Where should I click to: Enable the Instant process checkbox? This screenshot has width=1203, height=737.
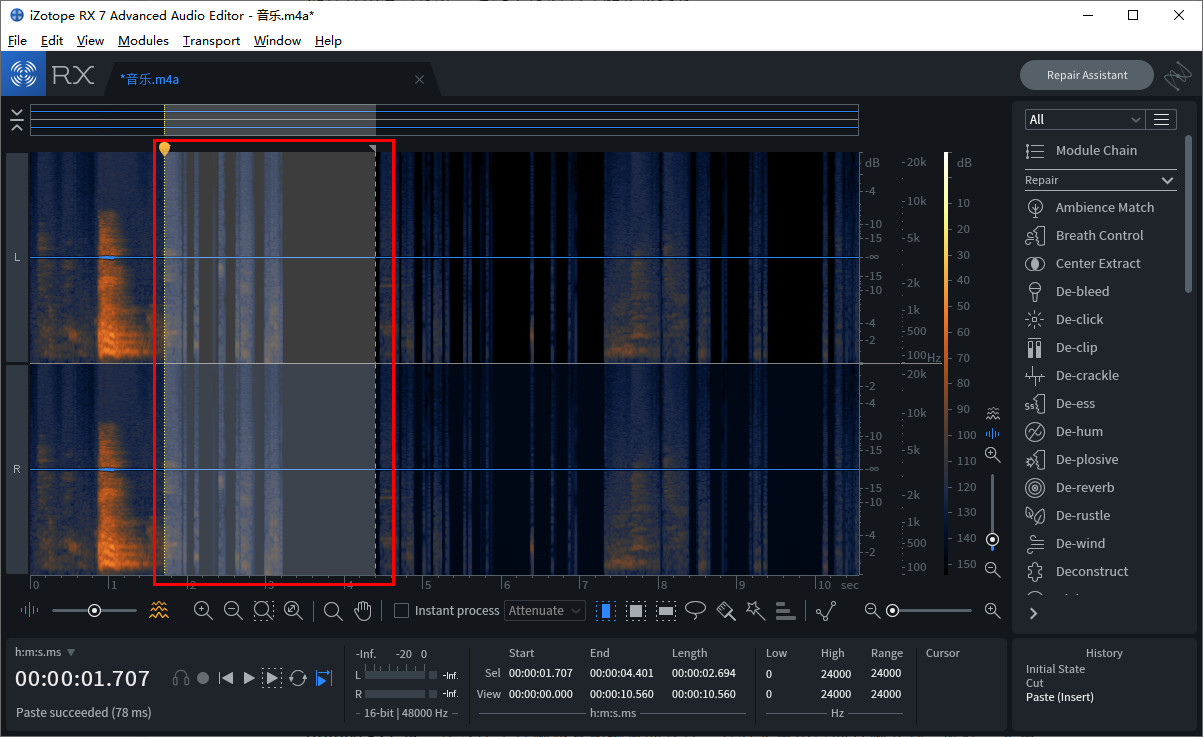[x=402, y=610]
